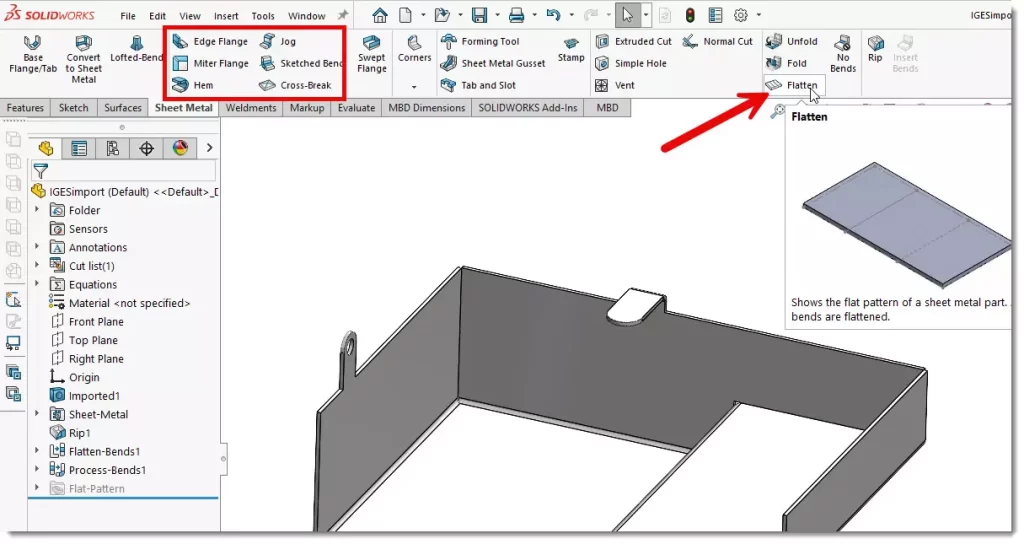Select the Forming Tool command
This screenshot has height=544, width=1024.
(480, 41)
